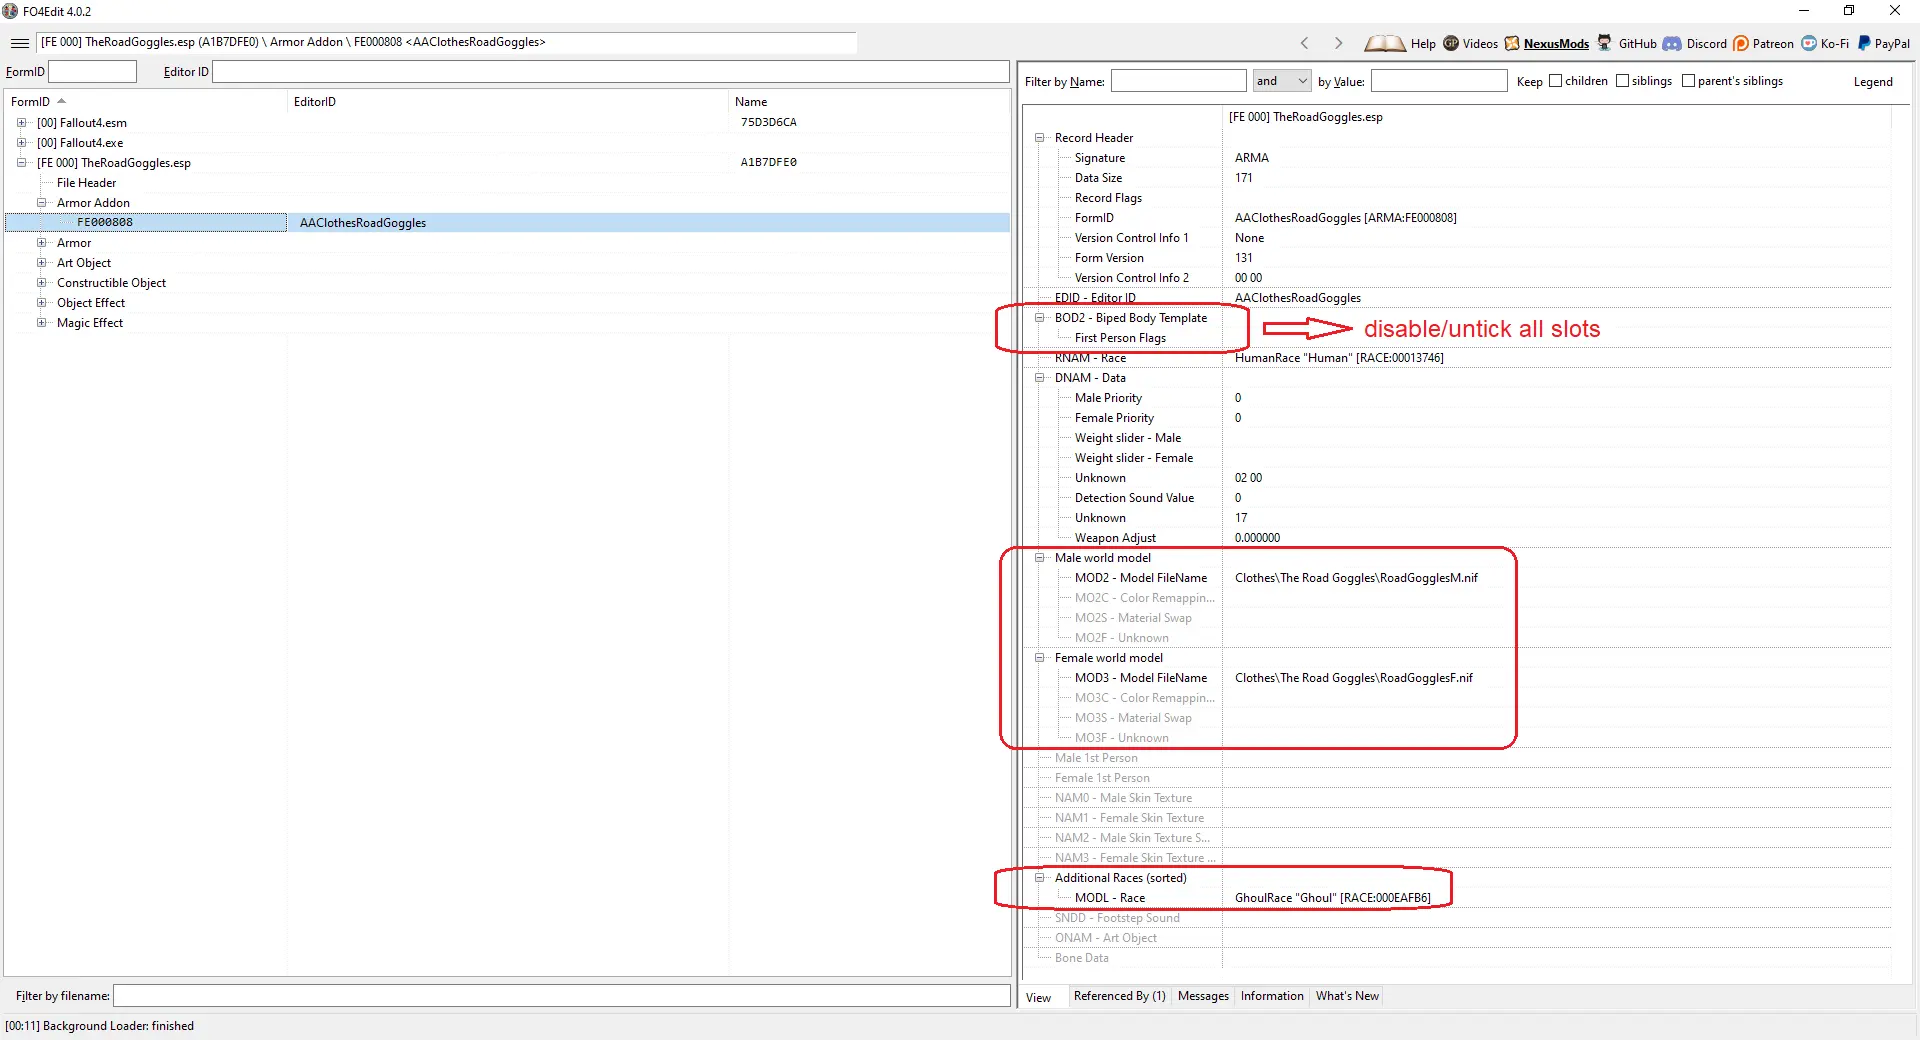Sort by the Name column header
This screenshot has height=1040, width=1920.
coord(869,102)
